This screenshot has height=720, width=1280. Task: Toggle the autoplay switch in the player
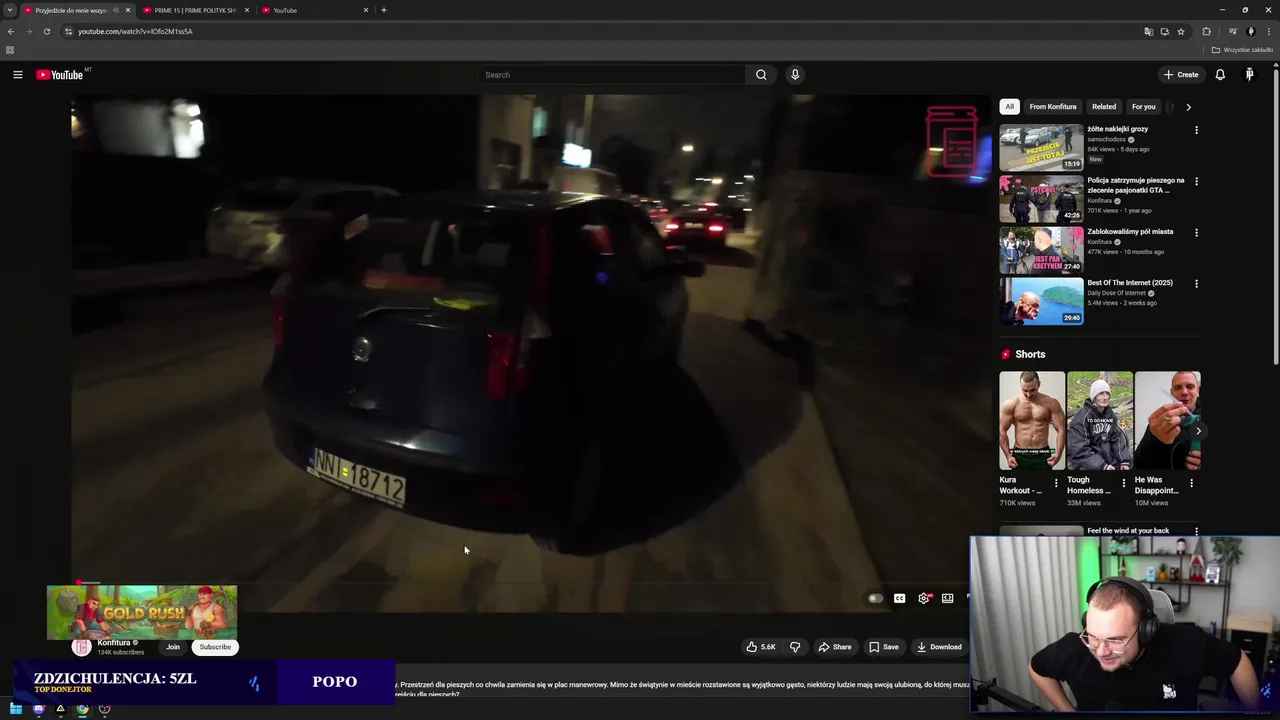pyautogui.click(x=875, y=598)
